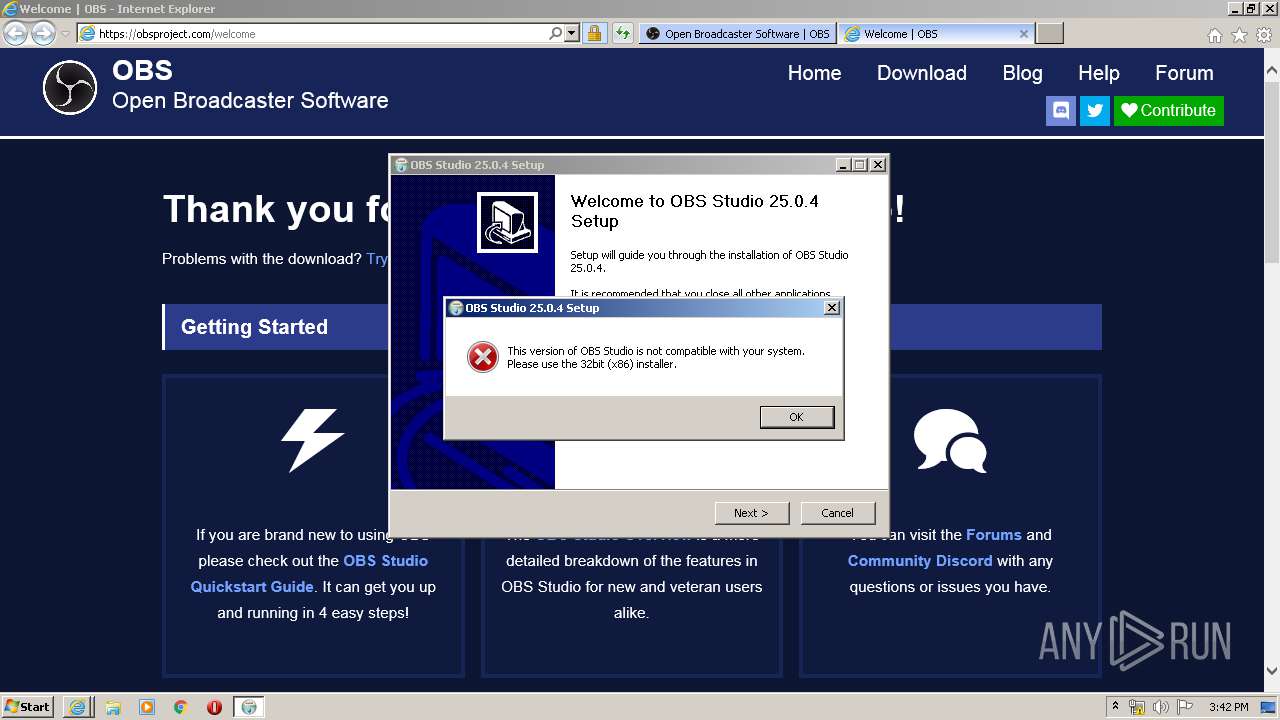Open Google Chrome from the taskbar
The height and width of the screenshot is (720, 1280).
(180, 707)
